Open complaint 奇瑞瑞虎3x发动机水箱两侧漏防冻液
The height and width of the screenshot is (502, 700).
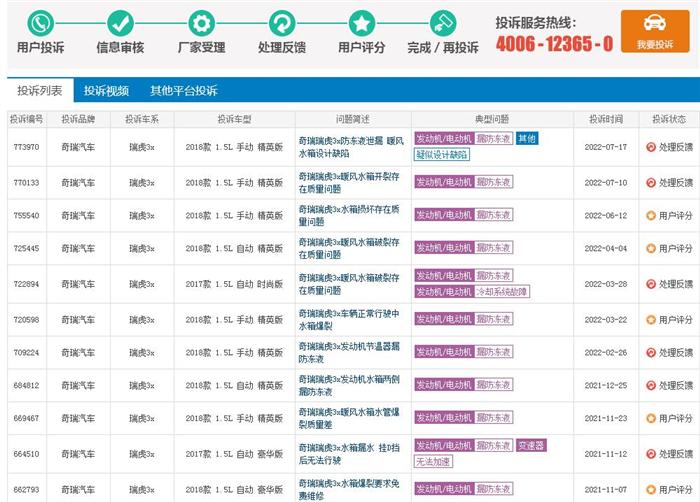tap(349, 385)
